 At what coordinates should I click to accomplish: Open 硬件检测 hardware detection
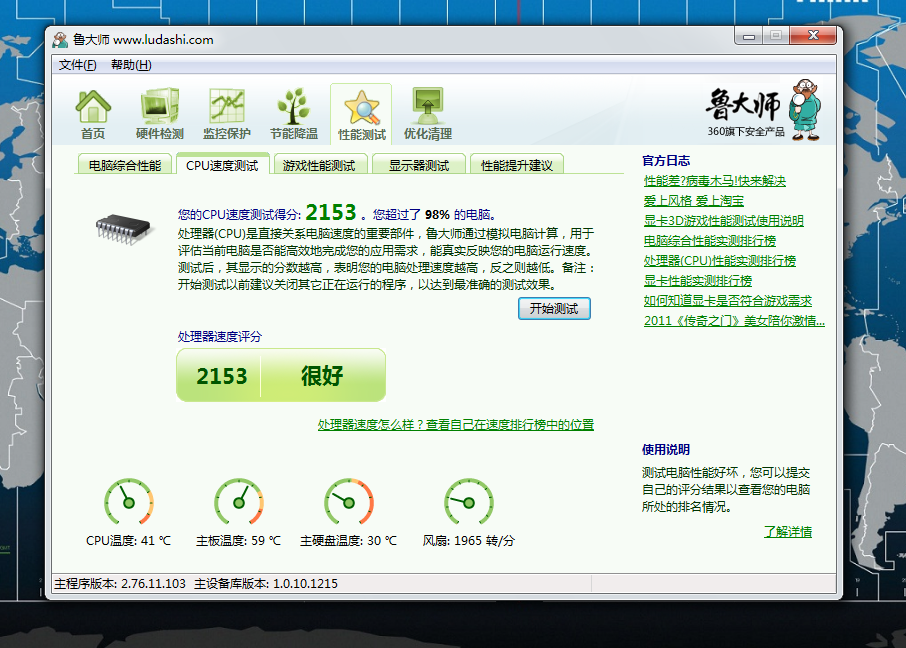tap(159, 114)
